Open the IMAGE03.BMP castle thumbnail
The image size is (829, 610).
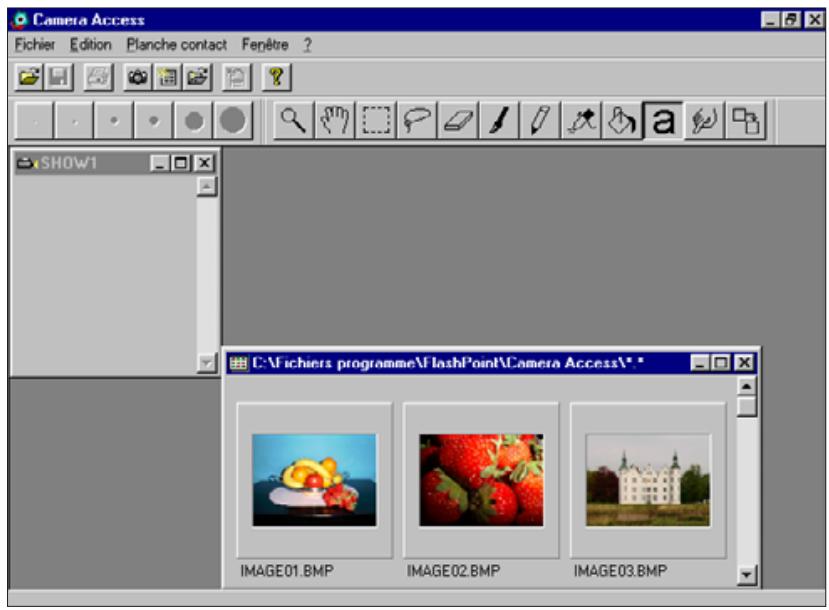(648, 480)
